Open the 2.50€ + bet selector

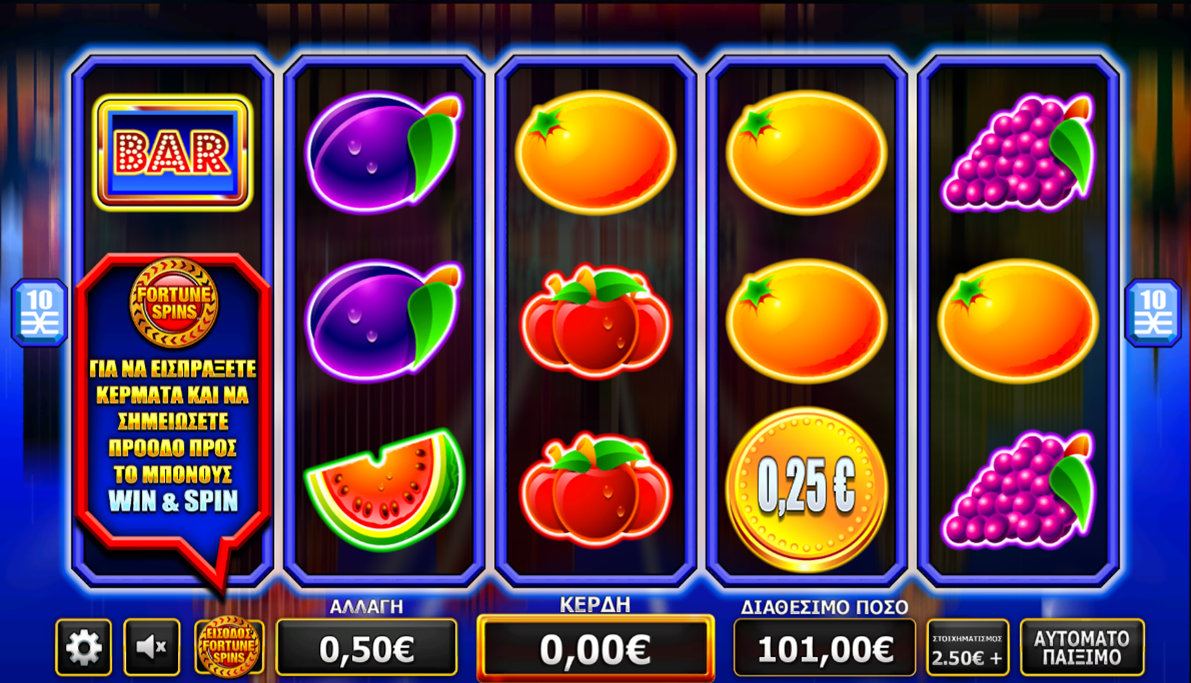968,648
